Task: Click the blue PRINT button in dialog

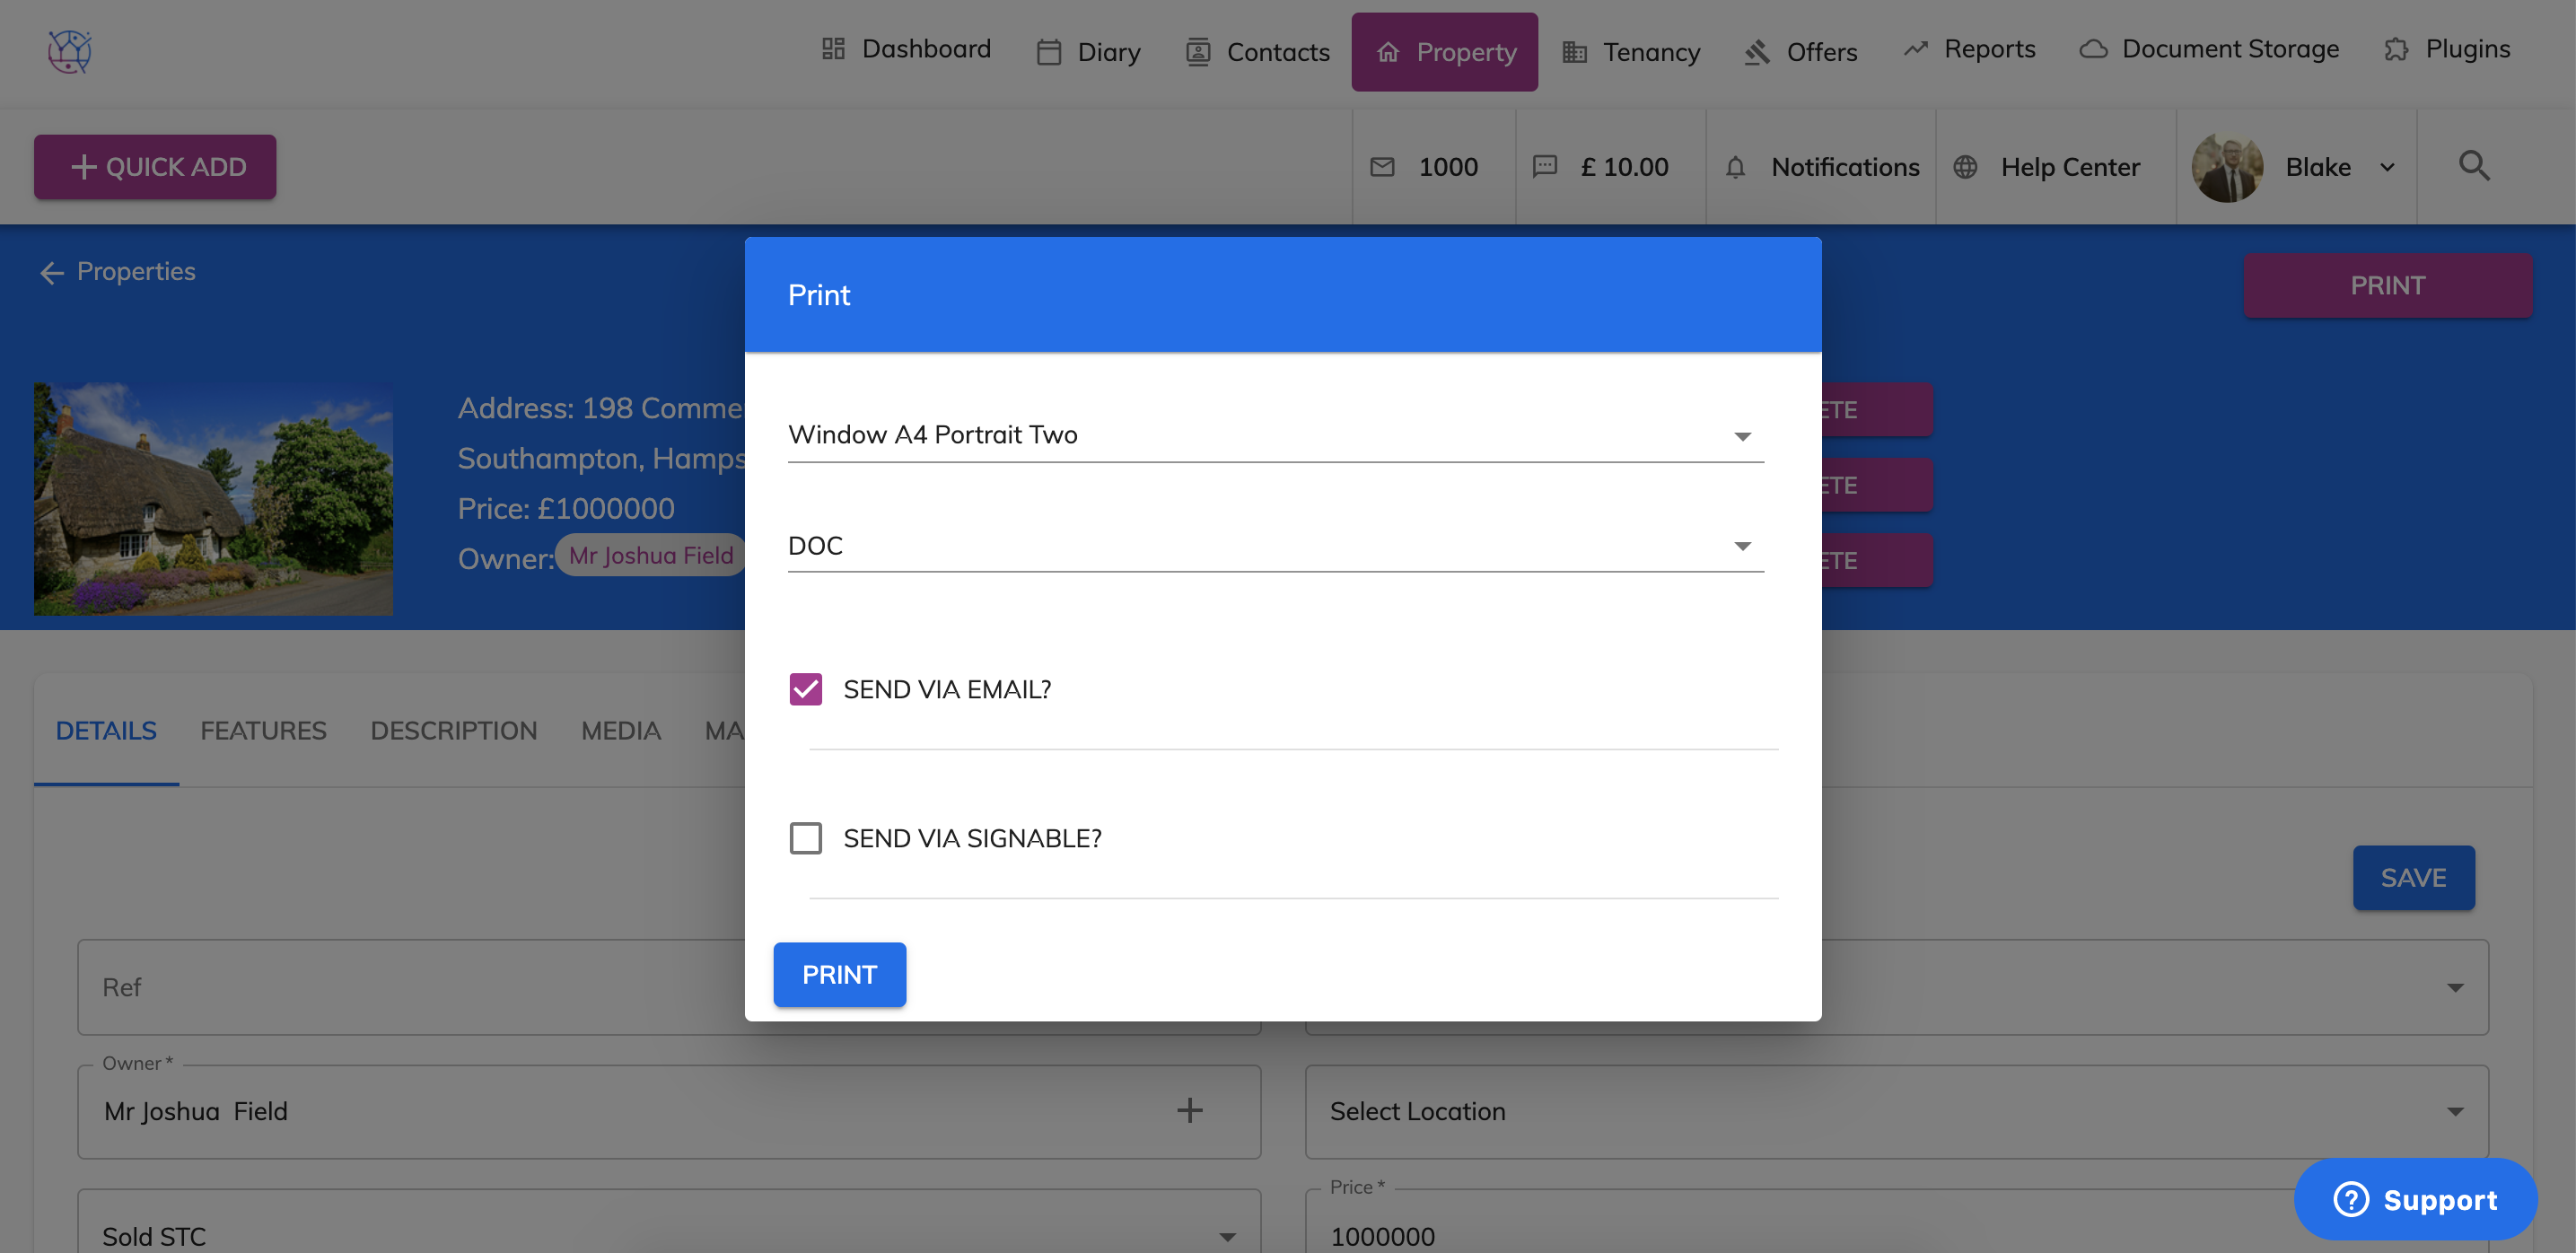Action: 839,974
